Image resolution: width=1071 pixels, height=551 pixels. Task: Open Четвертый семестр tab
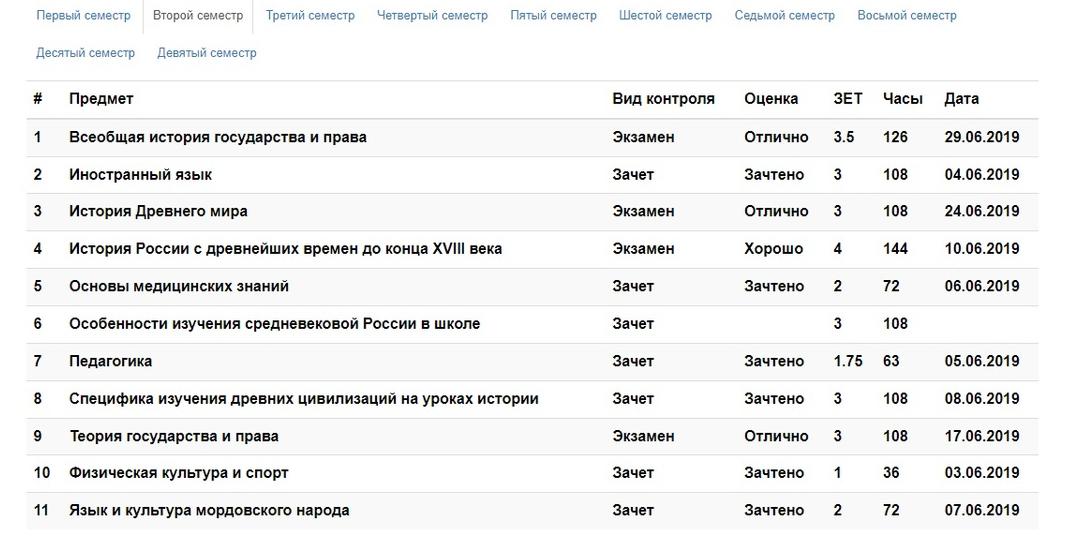432,15
